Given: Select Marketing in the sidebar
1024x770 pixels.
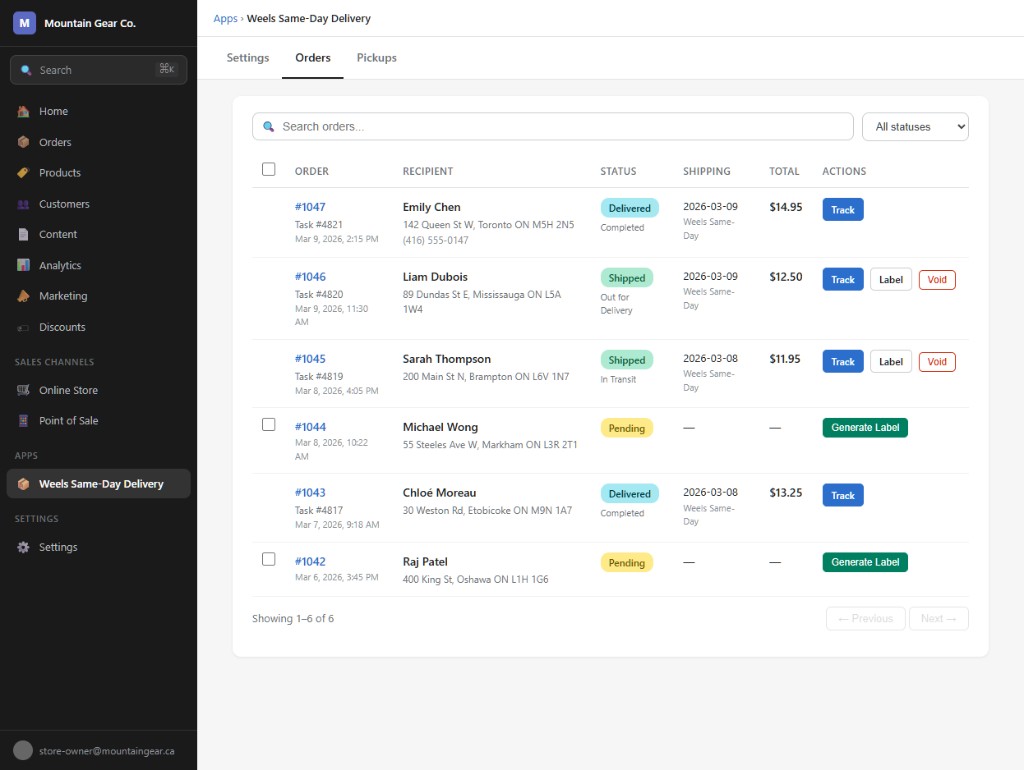Looking at the screenshot, I should [x=64, y=296].
